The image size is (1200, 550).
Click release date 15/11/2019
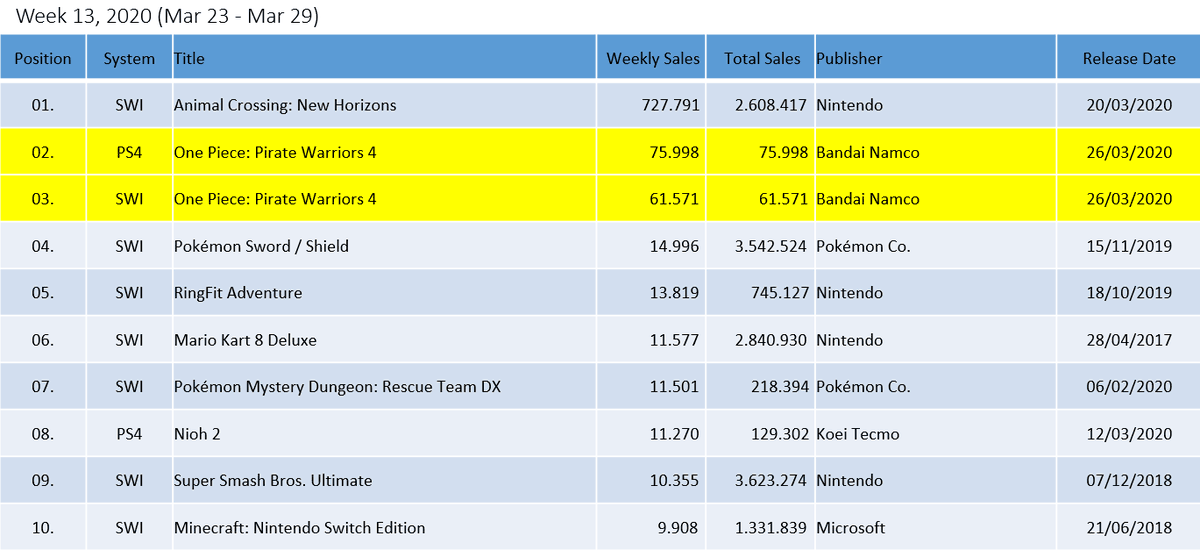pyautogui.click(x=1129, y=246)
